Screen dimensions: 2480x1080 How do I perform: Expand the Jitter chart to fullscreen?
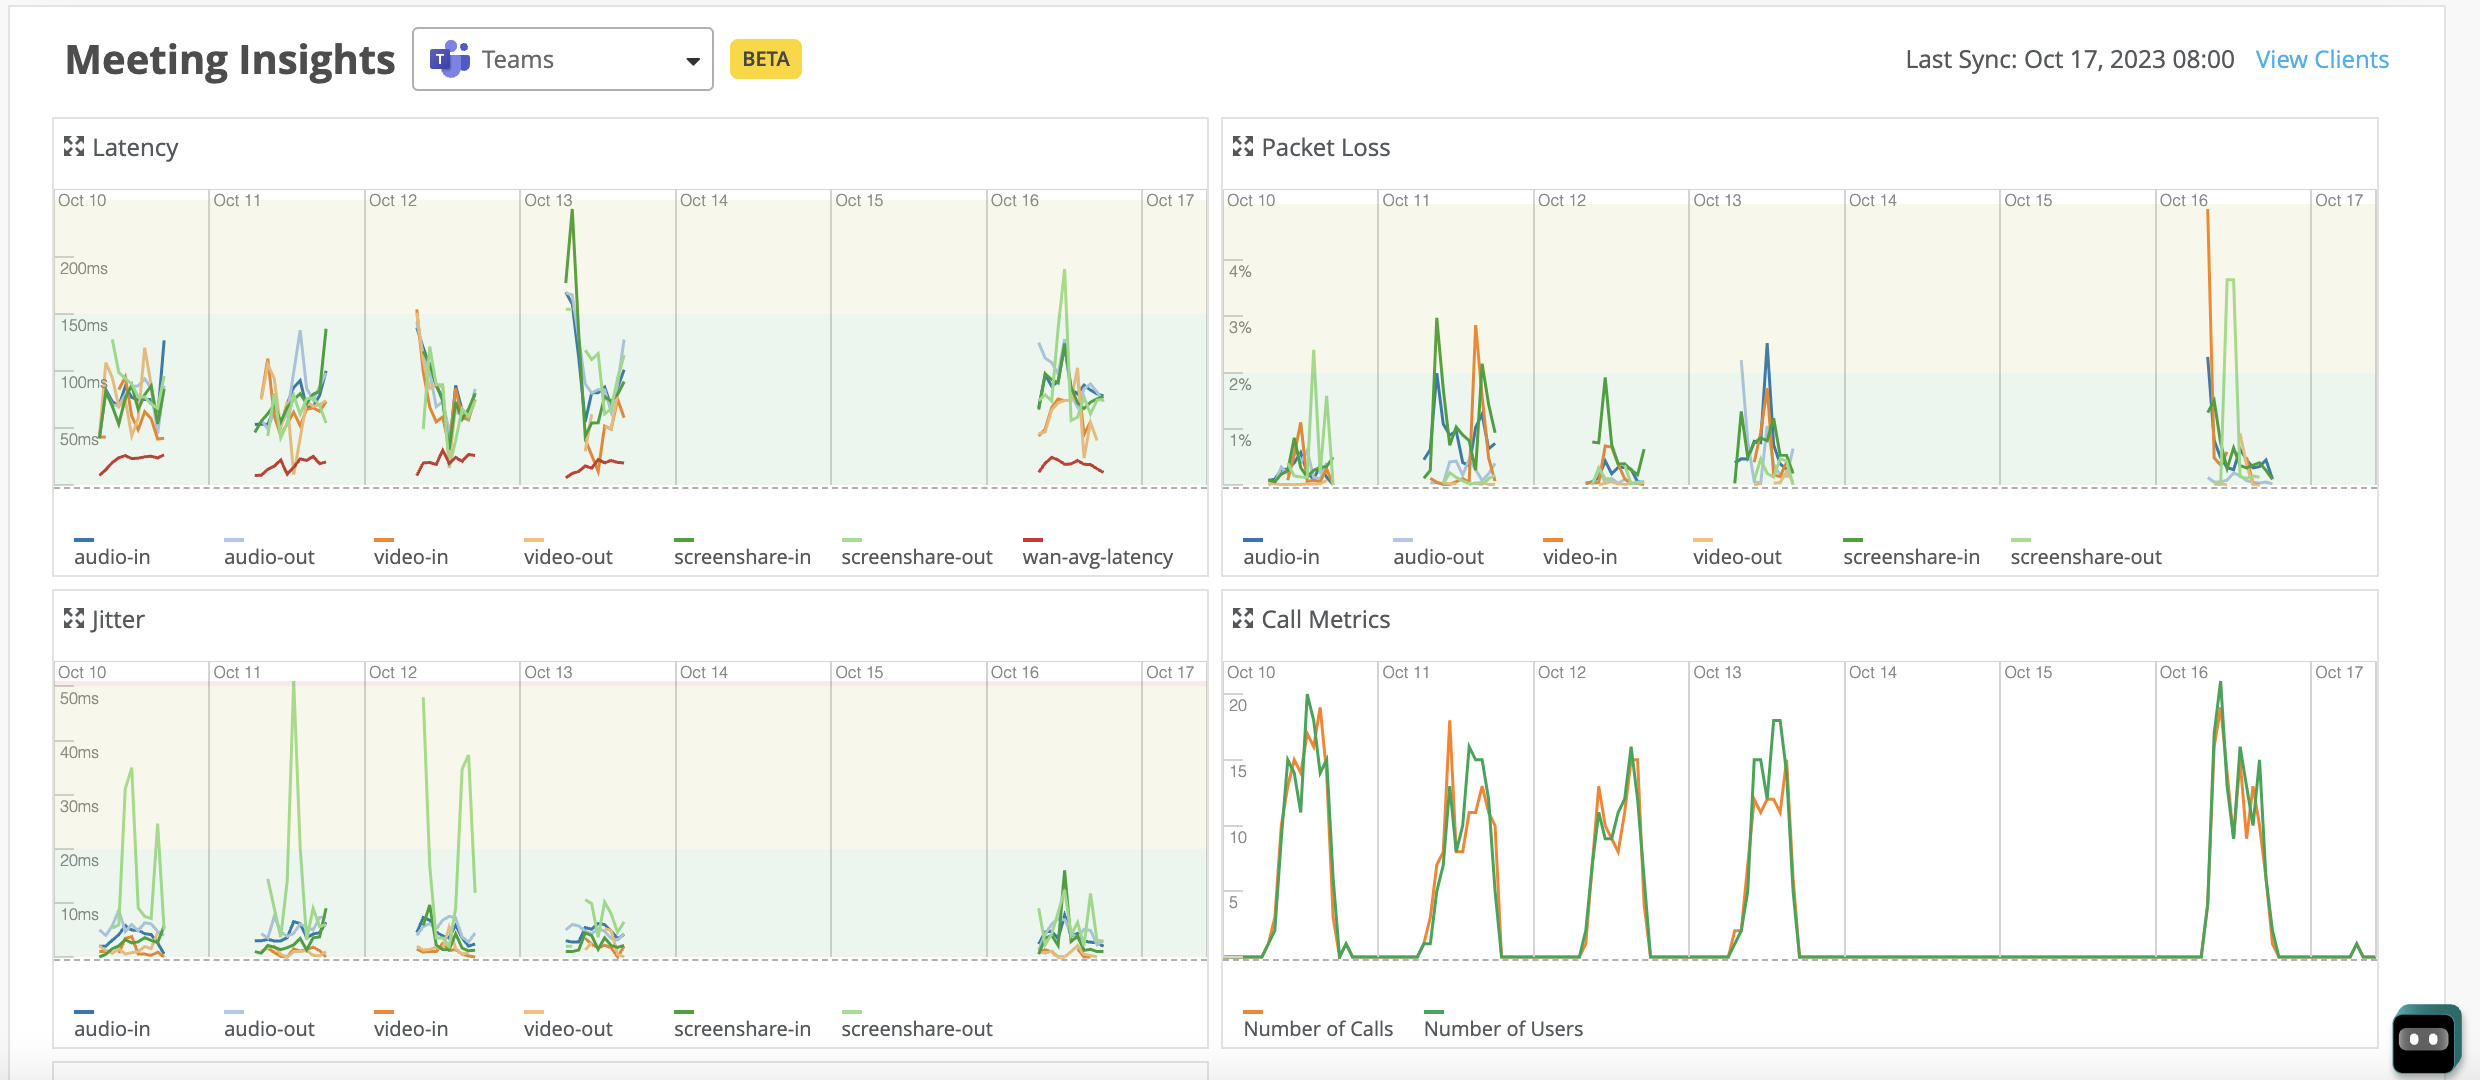coord(74,619)
